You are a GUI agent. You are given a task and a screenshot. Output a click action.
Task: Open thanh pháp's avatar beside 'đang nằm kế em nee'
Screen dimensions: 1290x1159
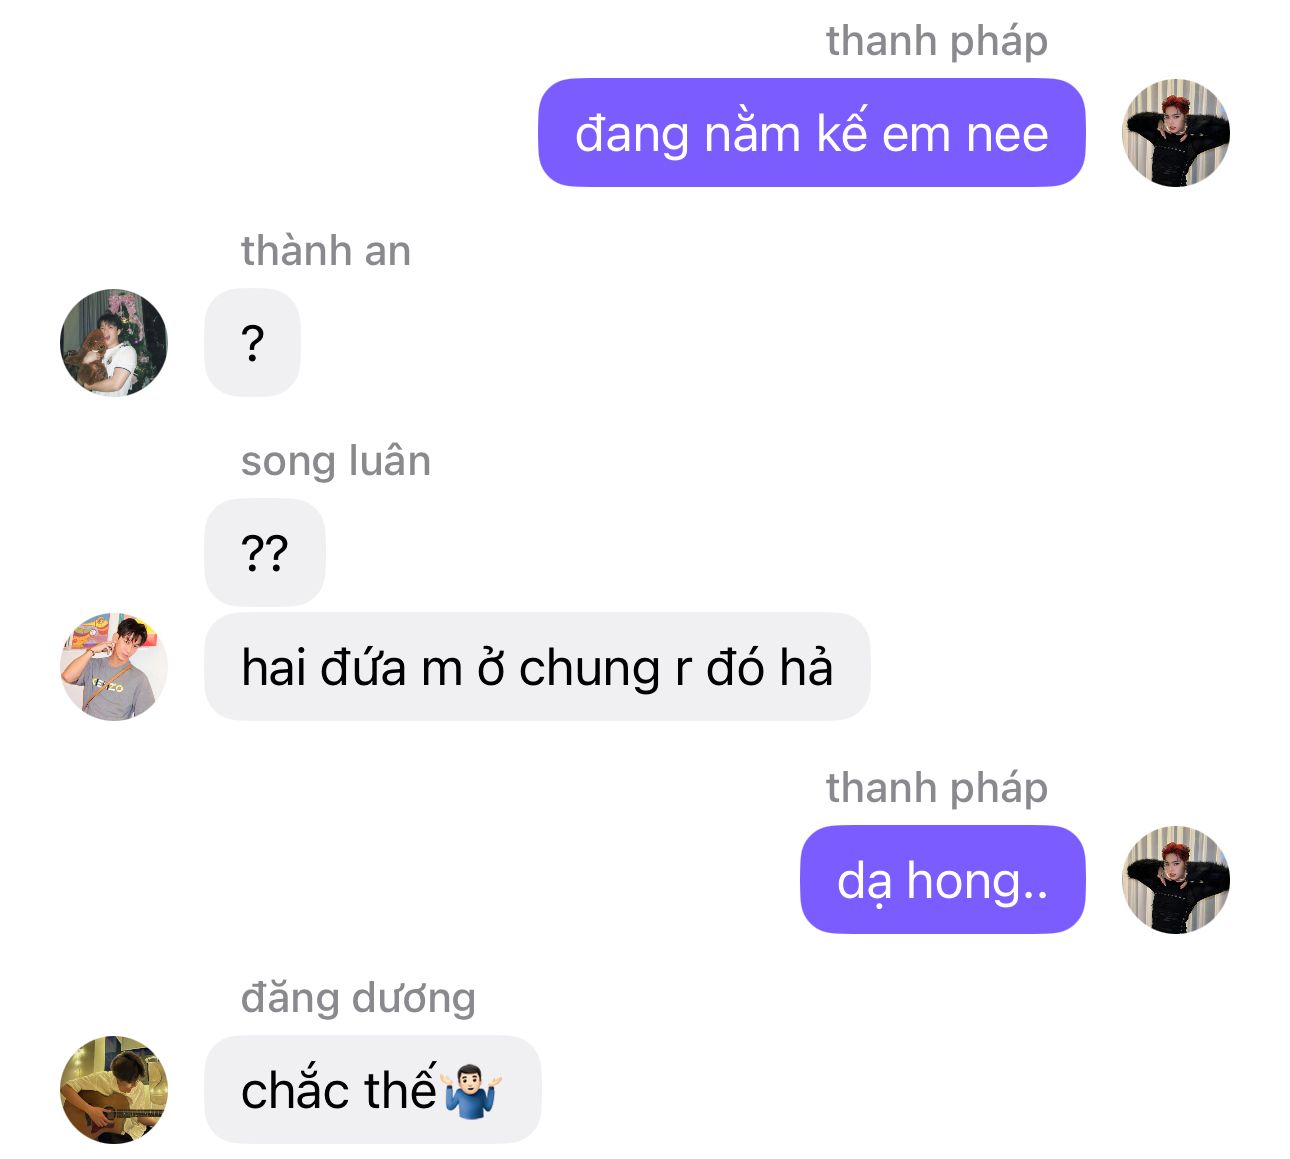(1176, 133)
